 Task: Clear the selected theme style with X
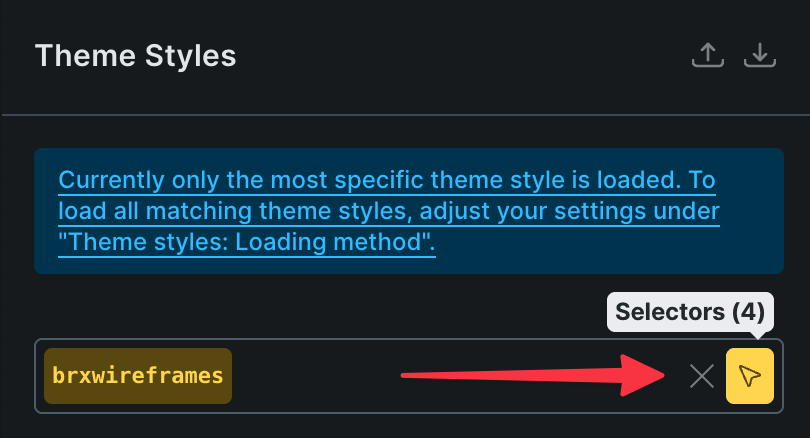tap(702, 376)
